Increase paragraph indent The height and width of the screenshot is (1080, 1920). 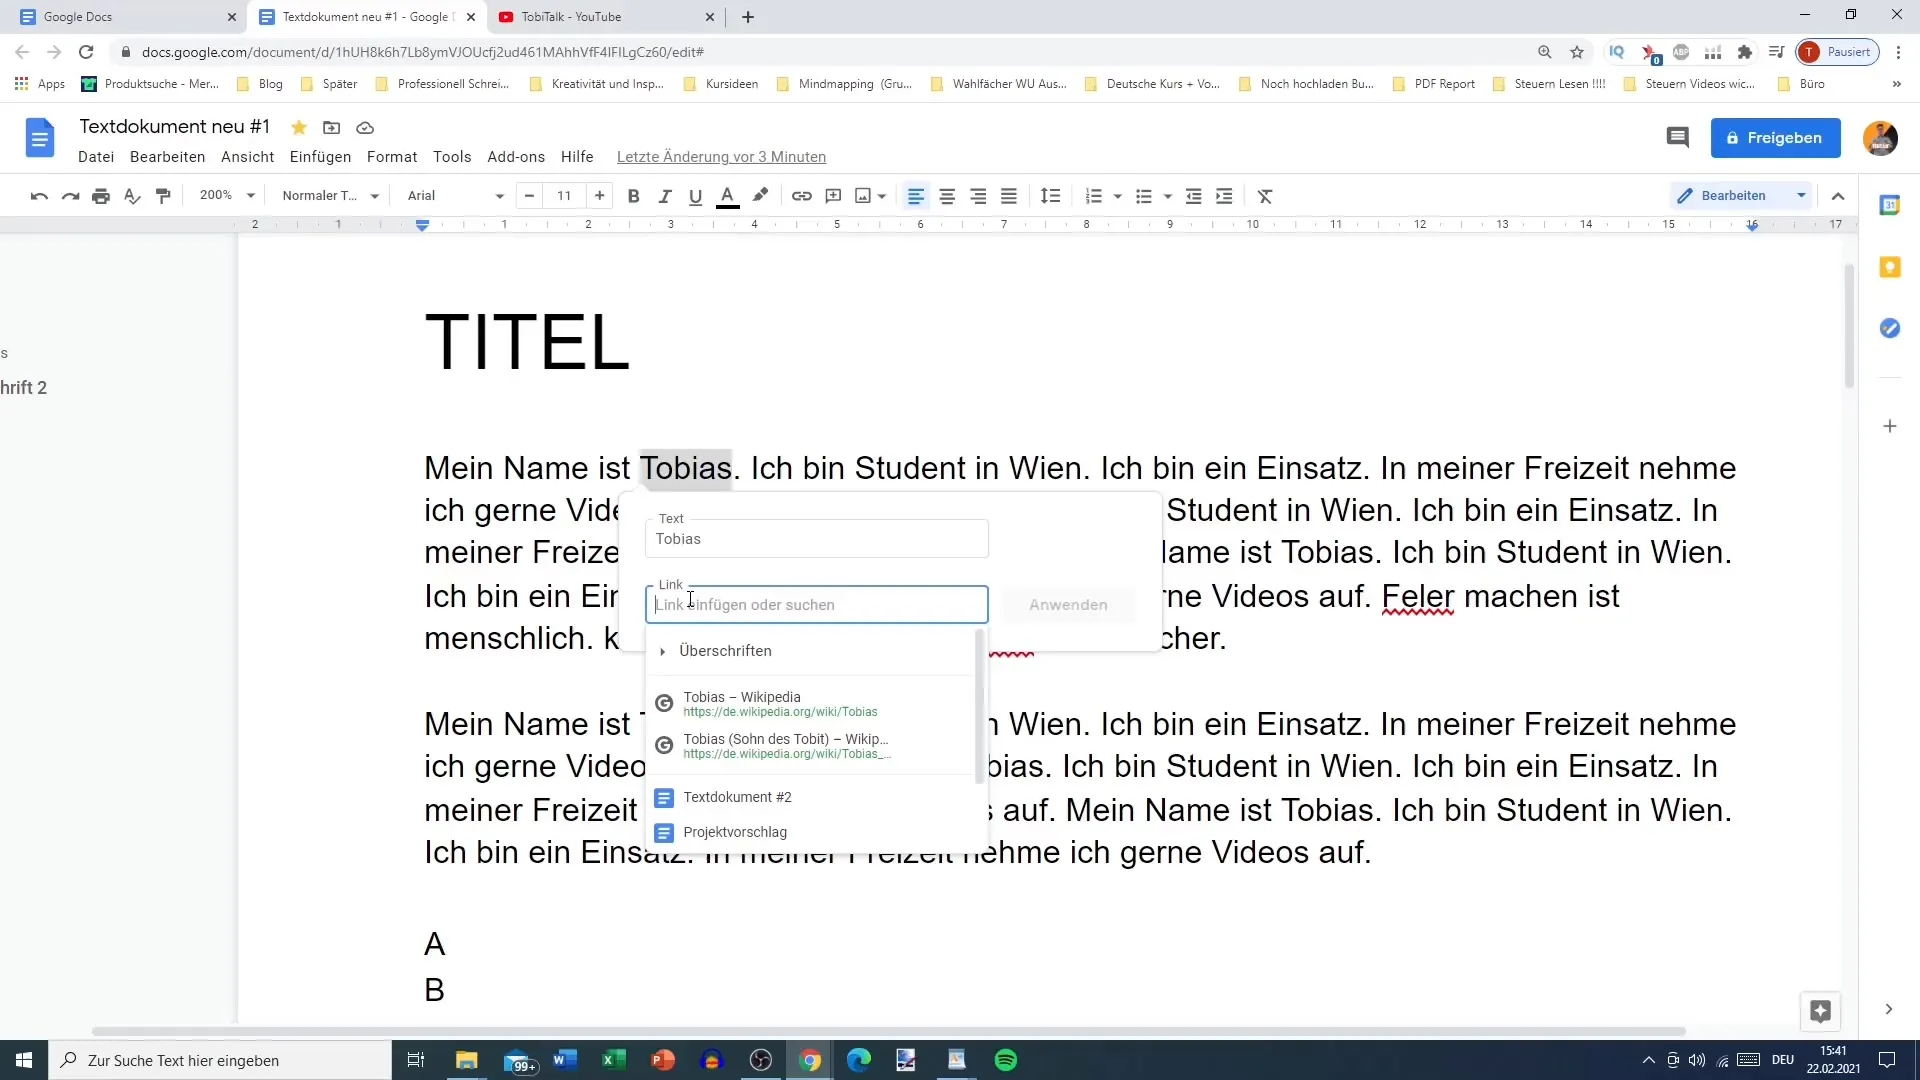[x=1224, y=196]
